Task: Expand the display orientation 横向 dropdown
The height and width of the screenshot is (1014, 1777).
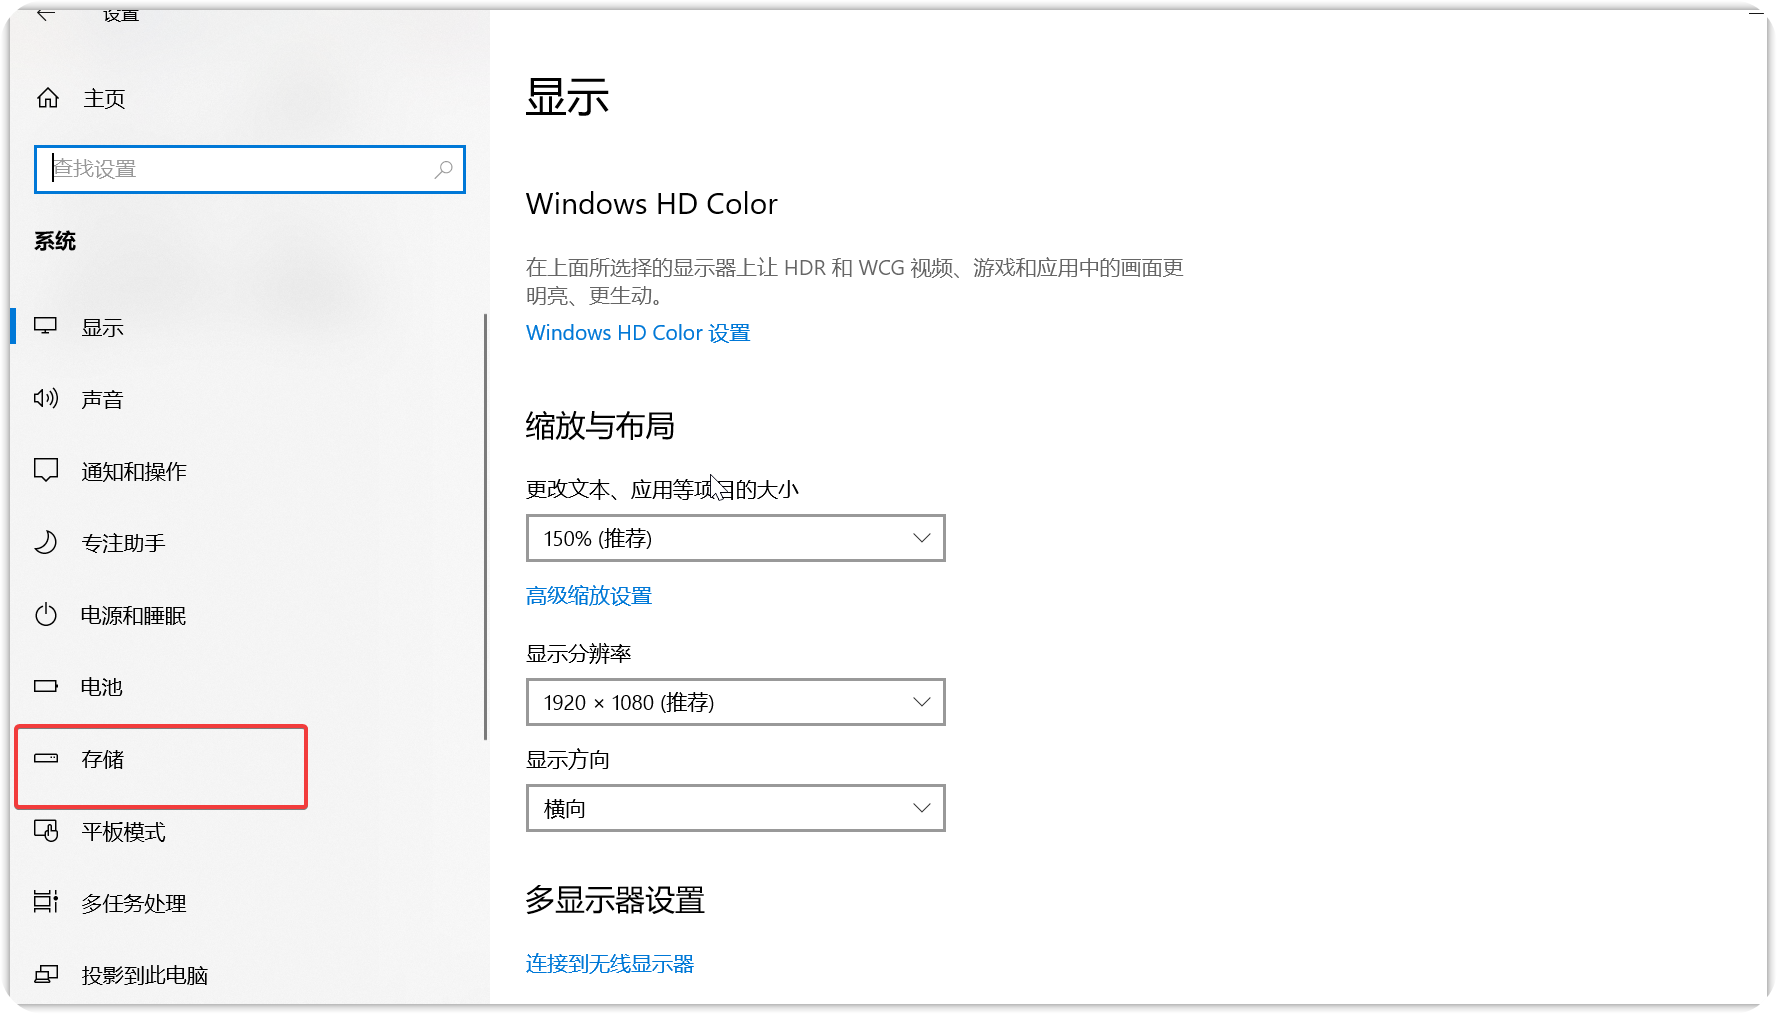Action: coord(735,808)
